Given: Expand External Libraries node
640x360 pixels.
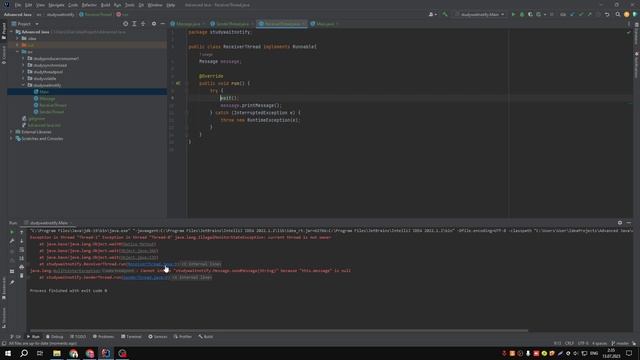Looking at the screenshot, I should 11,132.
